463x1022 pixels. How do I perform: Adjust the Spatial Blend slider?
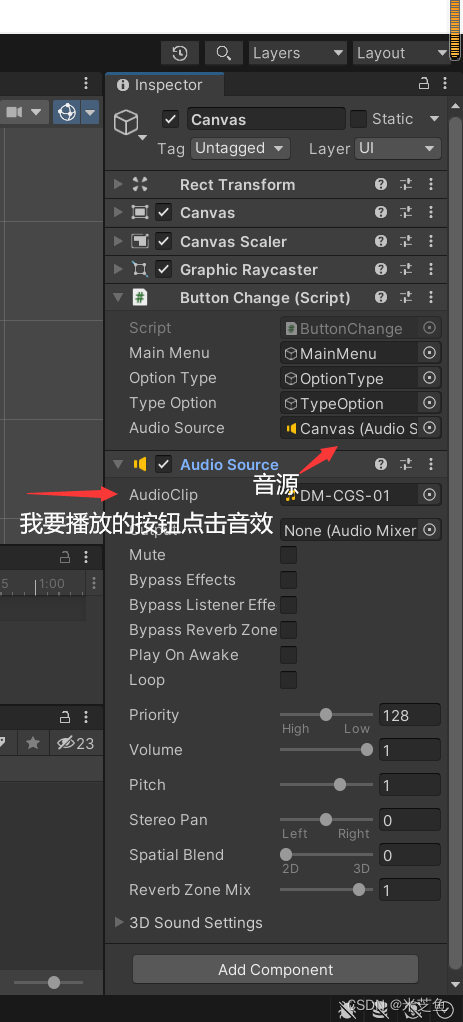326,854
